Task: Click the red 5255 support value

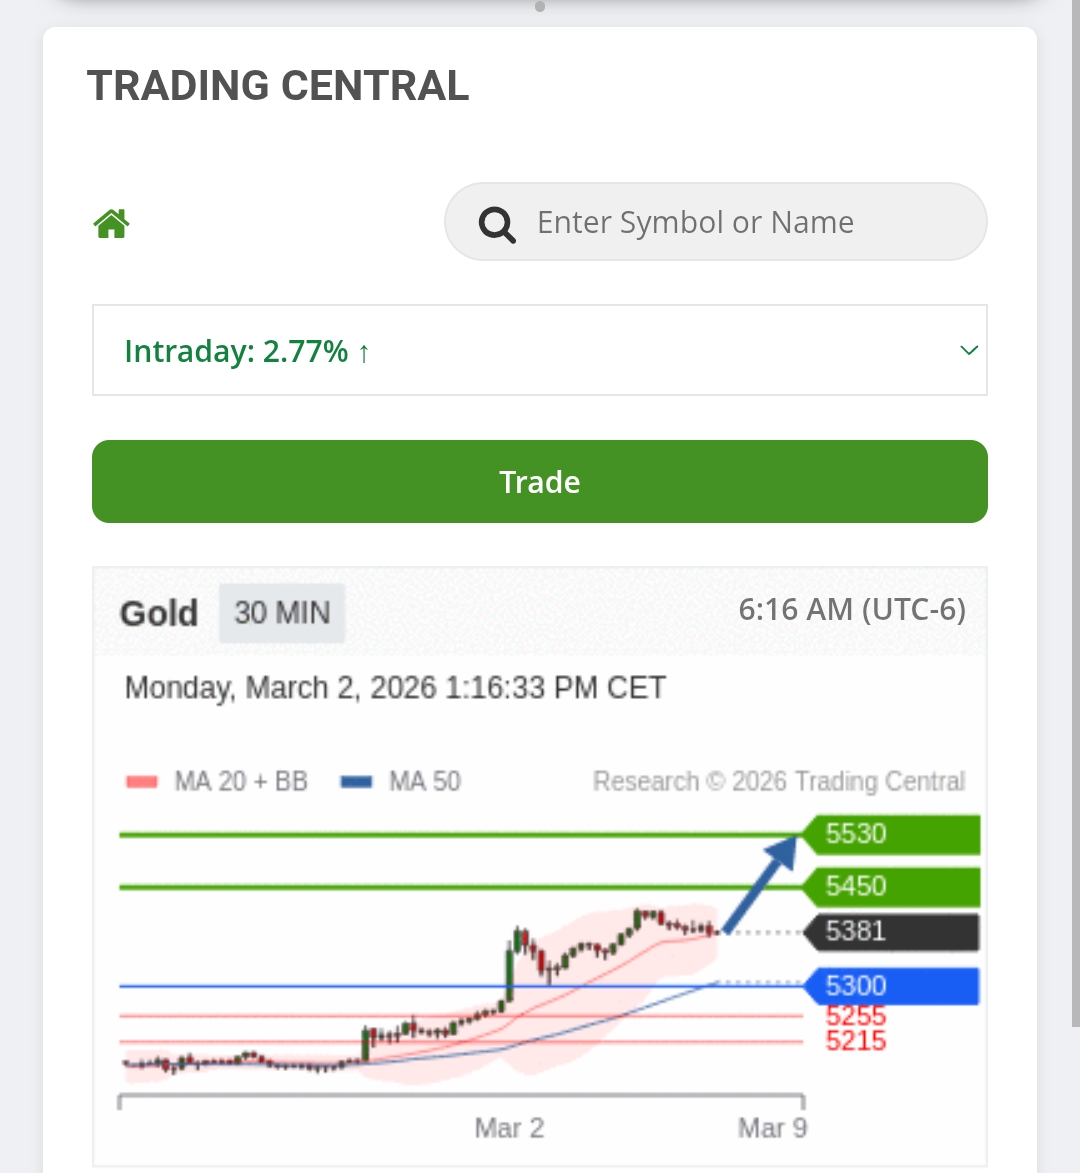Action: (856, 1016)
